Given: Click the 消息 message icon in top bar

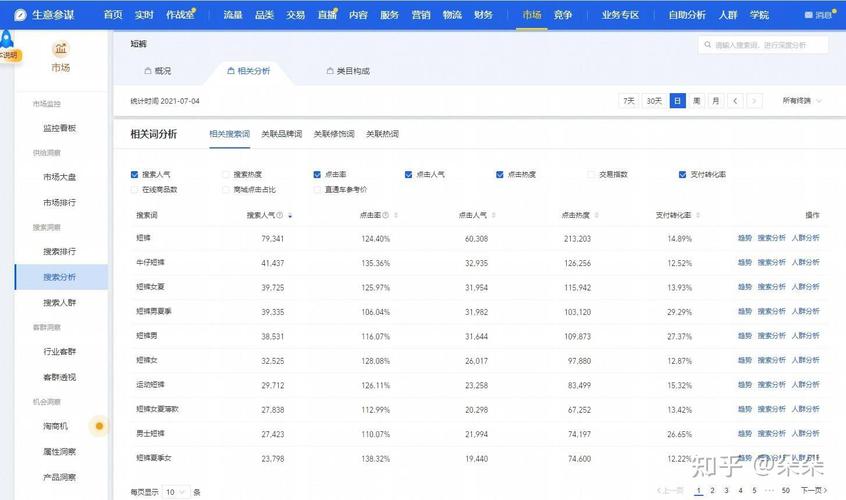Looking at the screenshot, I should pyautogui.click(x=808, y=15).
